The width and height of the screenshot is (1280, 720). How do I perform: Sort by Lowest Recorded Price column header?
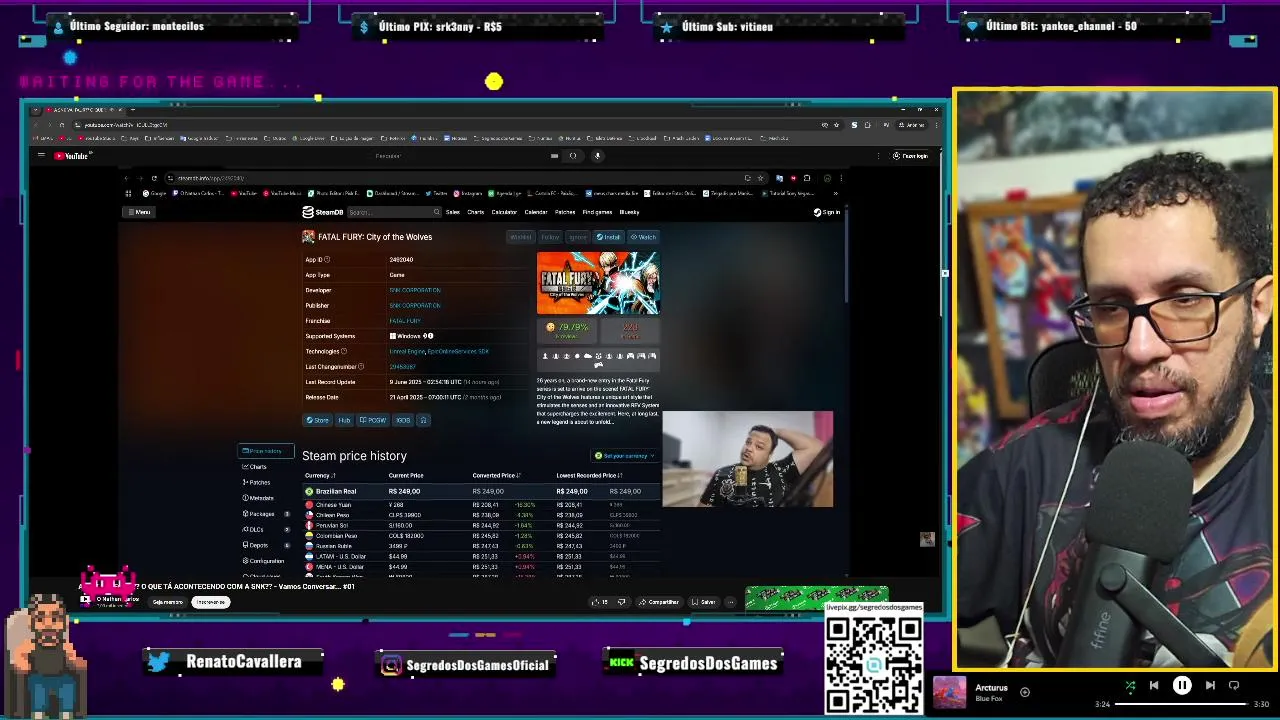[x=590, y=476]
